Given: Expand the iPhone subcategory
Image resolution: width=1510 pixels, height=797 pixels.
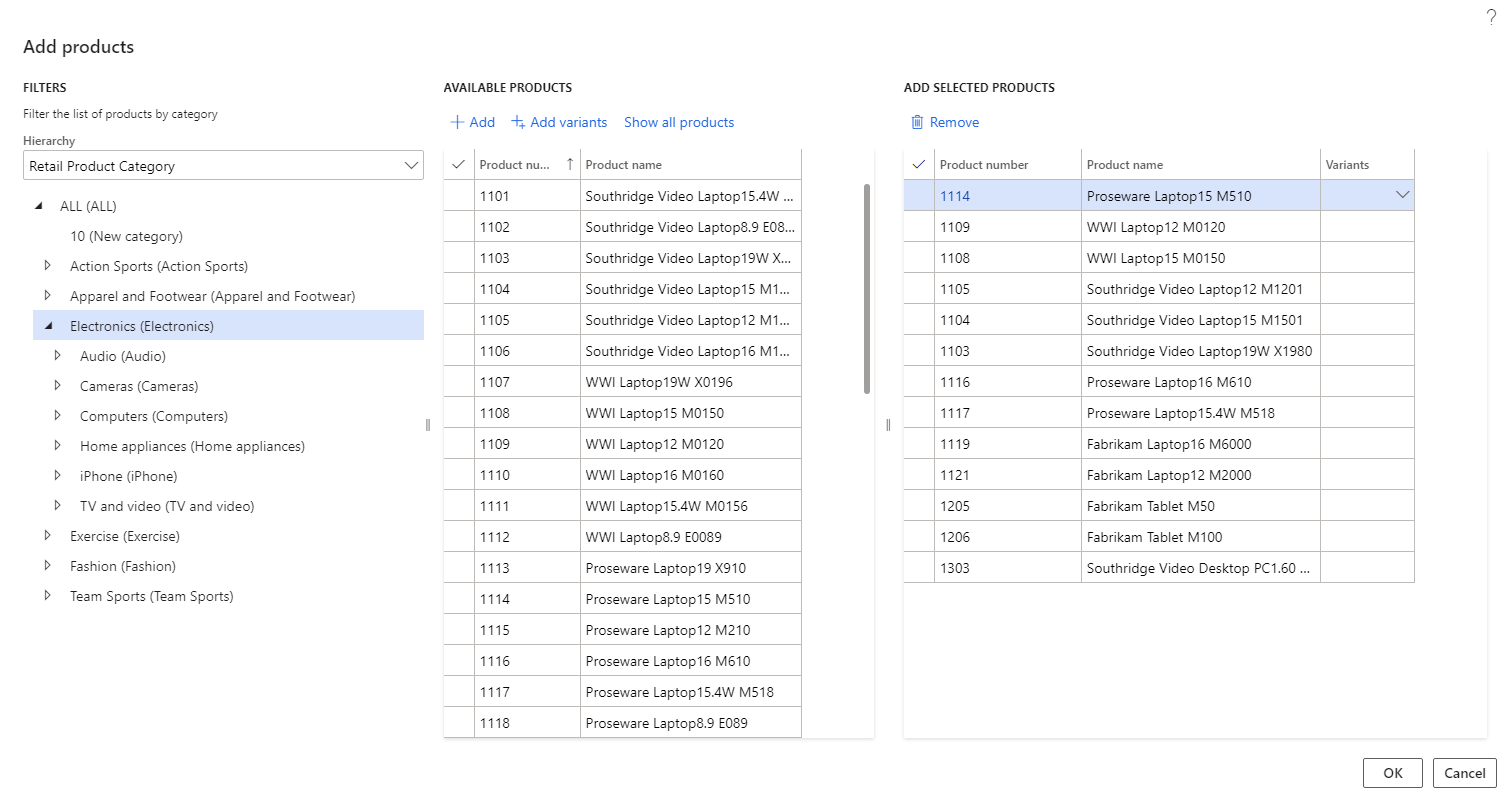Looking at the screenshot, I should 57,476.
